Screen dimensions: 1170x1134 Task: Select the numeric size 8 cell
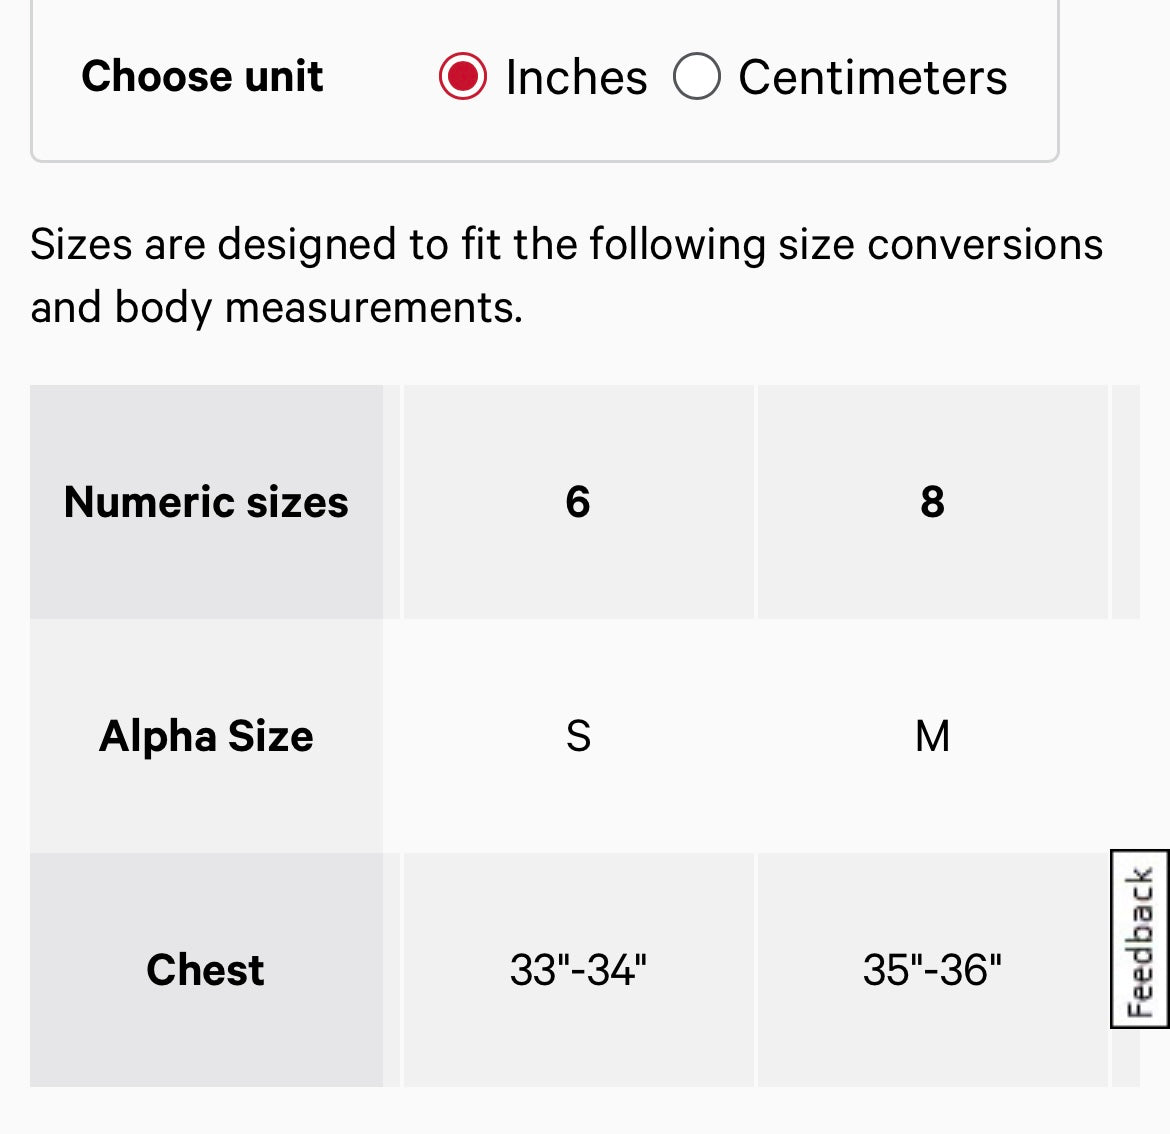click(x=932, y=502)
